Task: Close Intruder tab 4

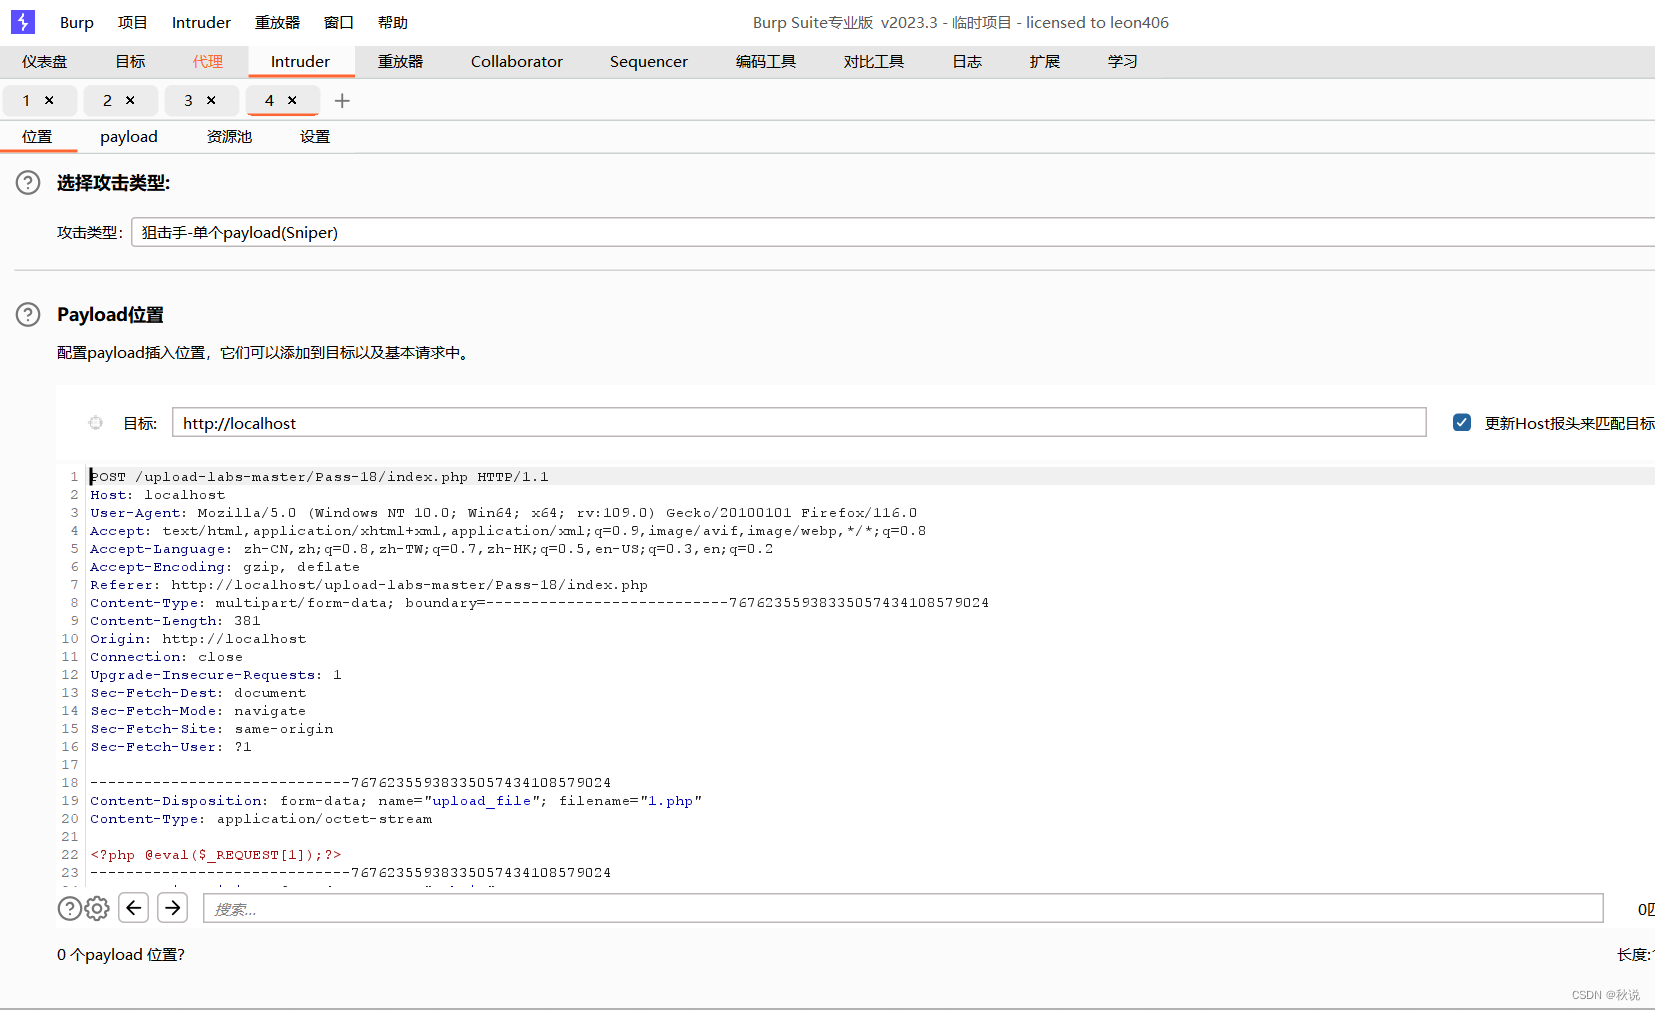Action: coord(292,100)
